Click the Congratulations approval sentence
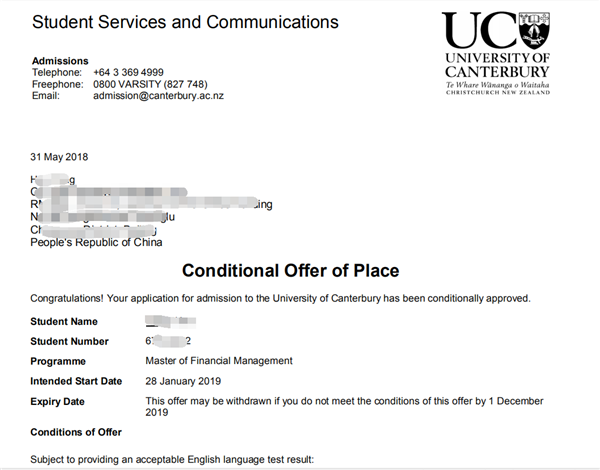Image resolution: width=600 pixels, height=470 pixels. coord(280,298)
